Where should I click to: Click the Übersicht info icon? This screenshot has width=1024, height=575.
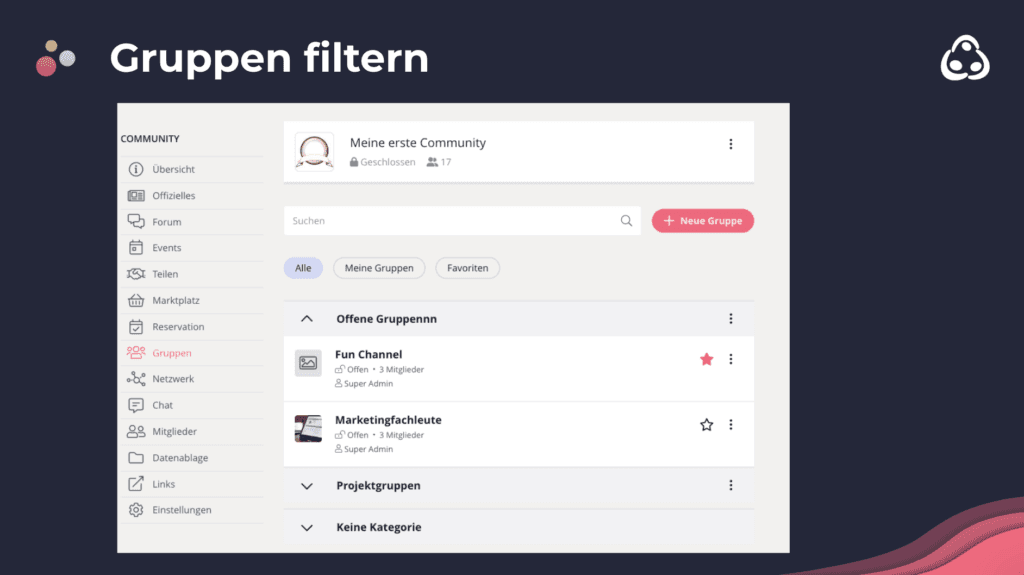(x=136, y=169)
